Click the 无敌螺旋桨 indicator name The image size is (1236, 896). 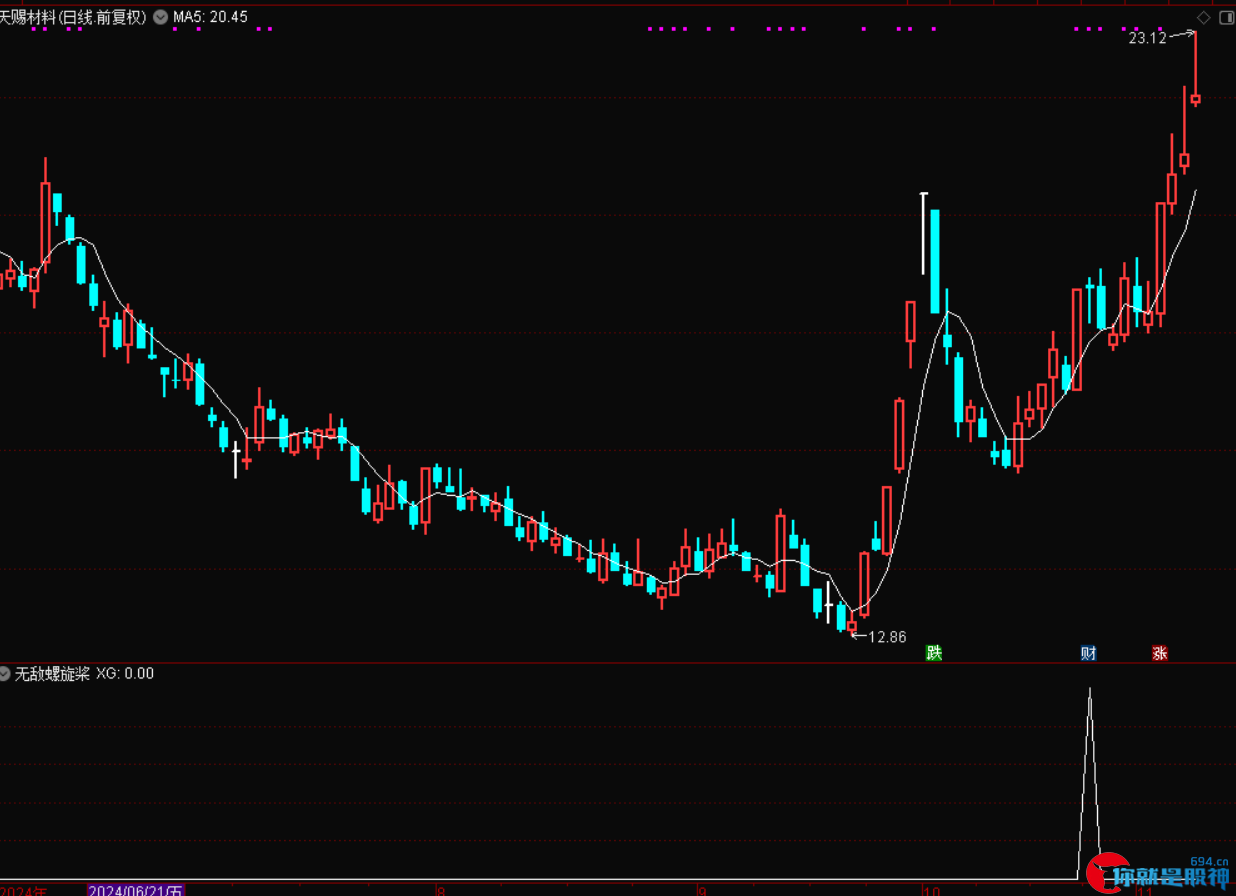point(53,674)
